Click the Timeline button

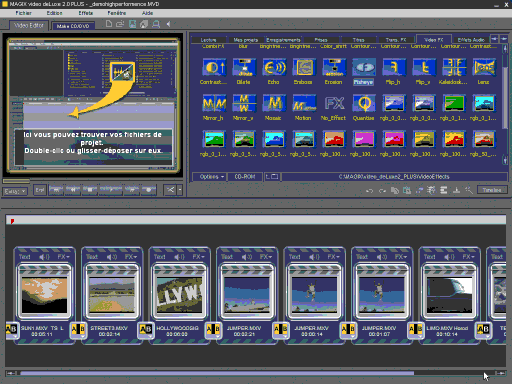[x=492, y=190]
